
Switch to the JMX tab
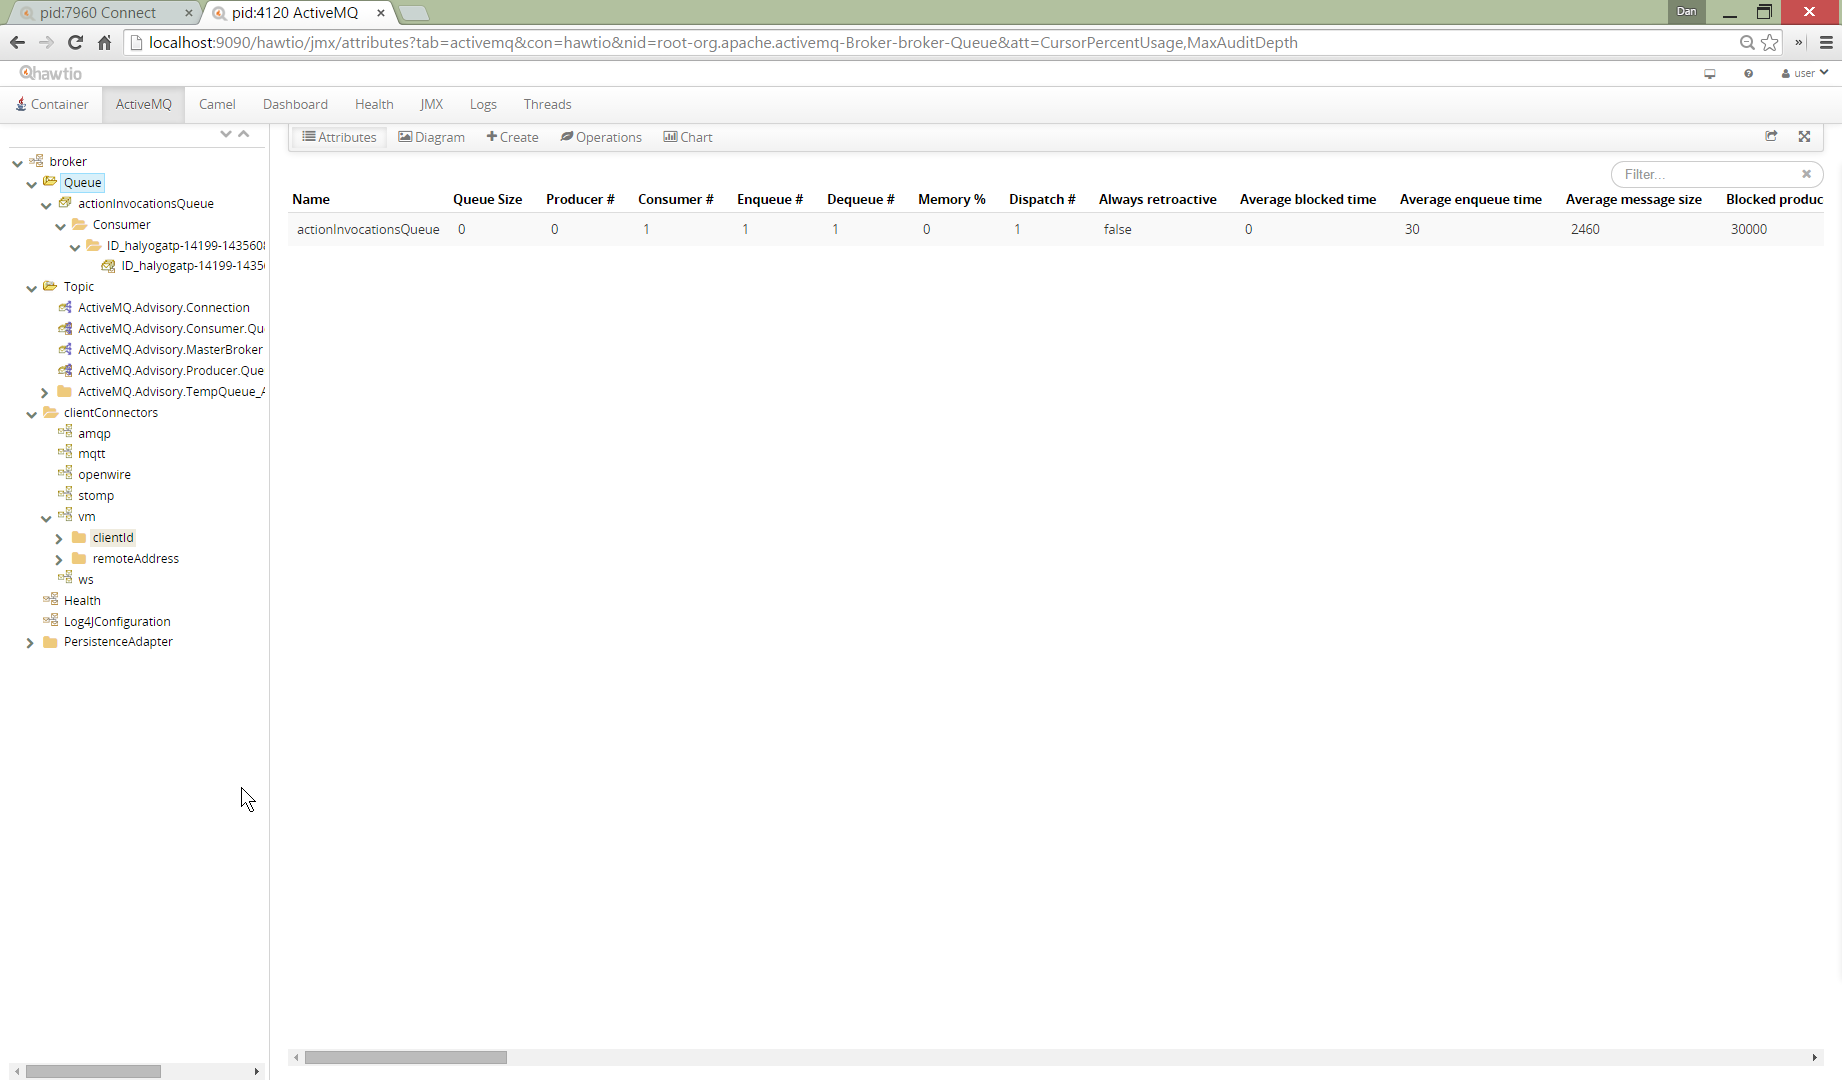(431, 104)
